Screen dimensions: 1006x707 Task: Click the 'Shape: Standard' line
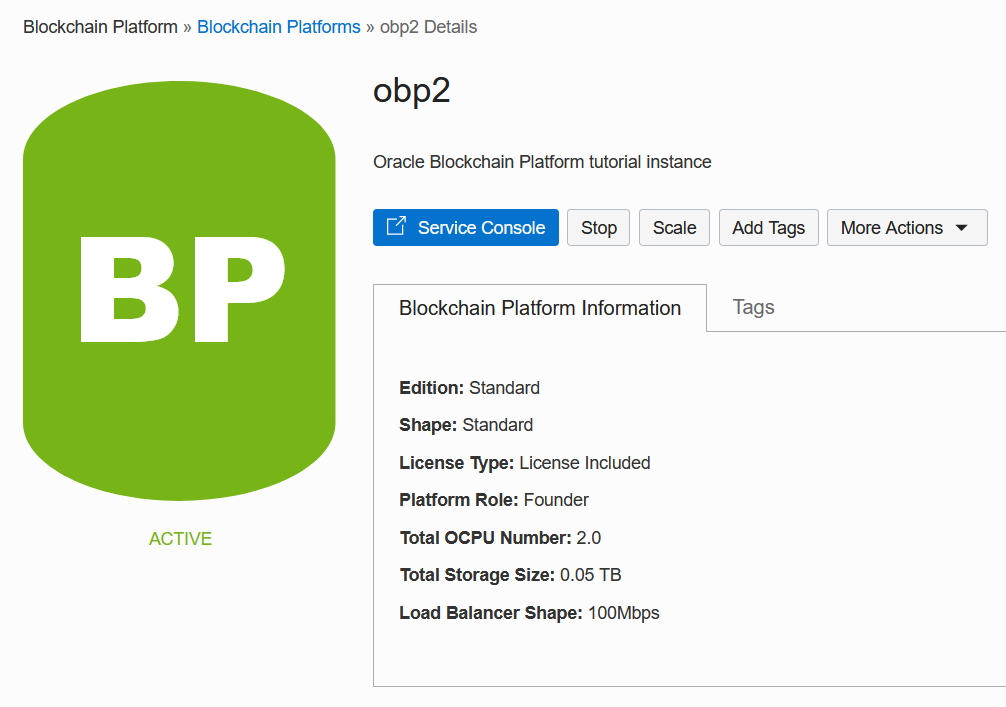[466, 425]
